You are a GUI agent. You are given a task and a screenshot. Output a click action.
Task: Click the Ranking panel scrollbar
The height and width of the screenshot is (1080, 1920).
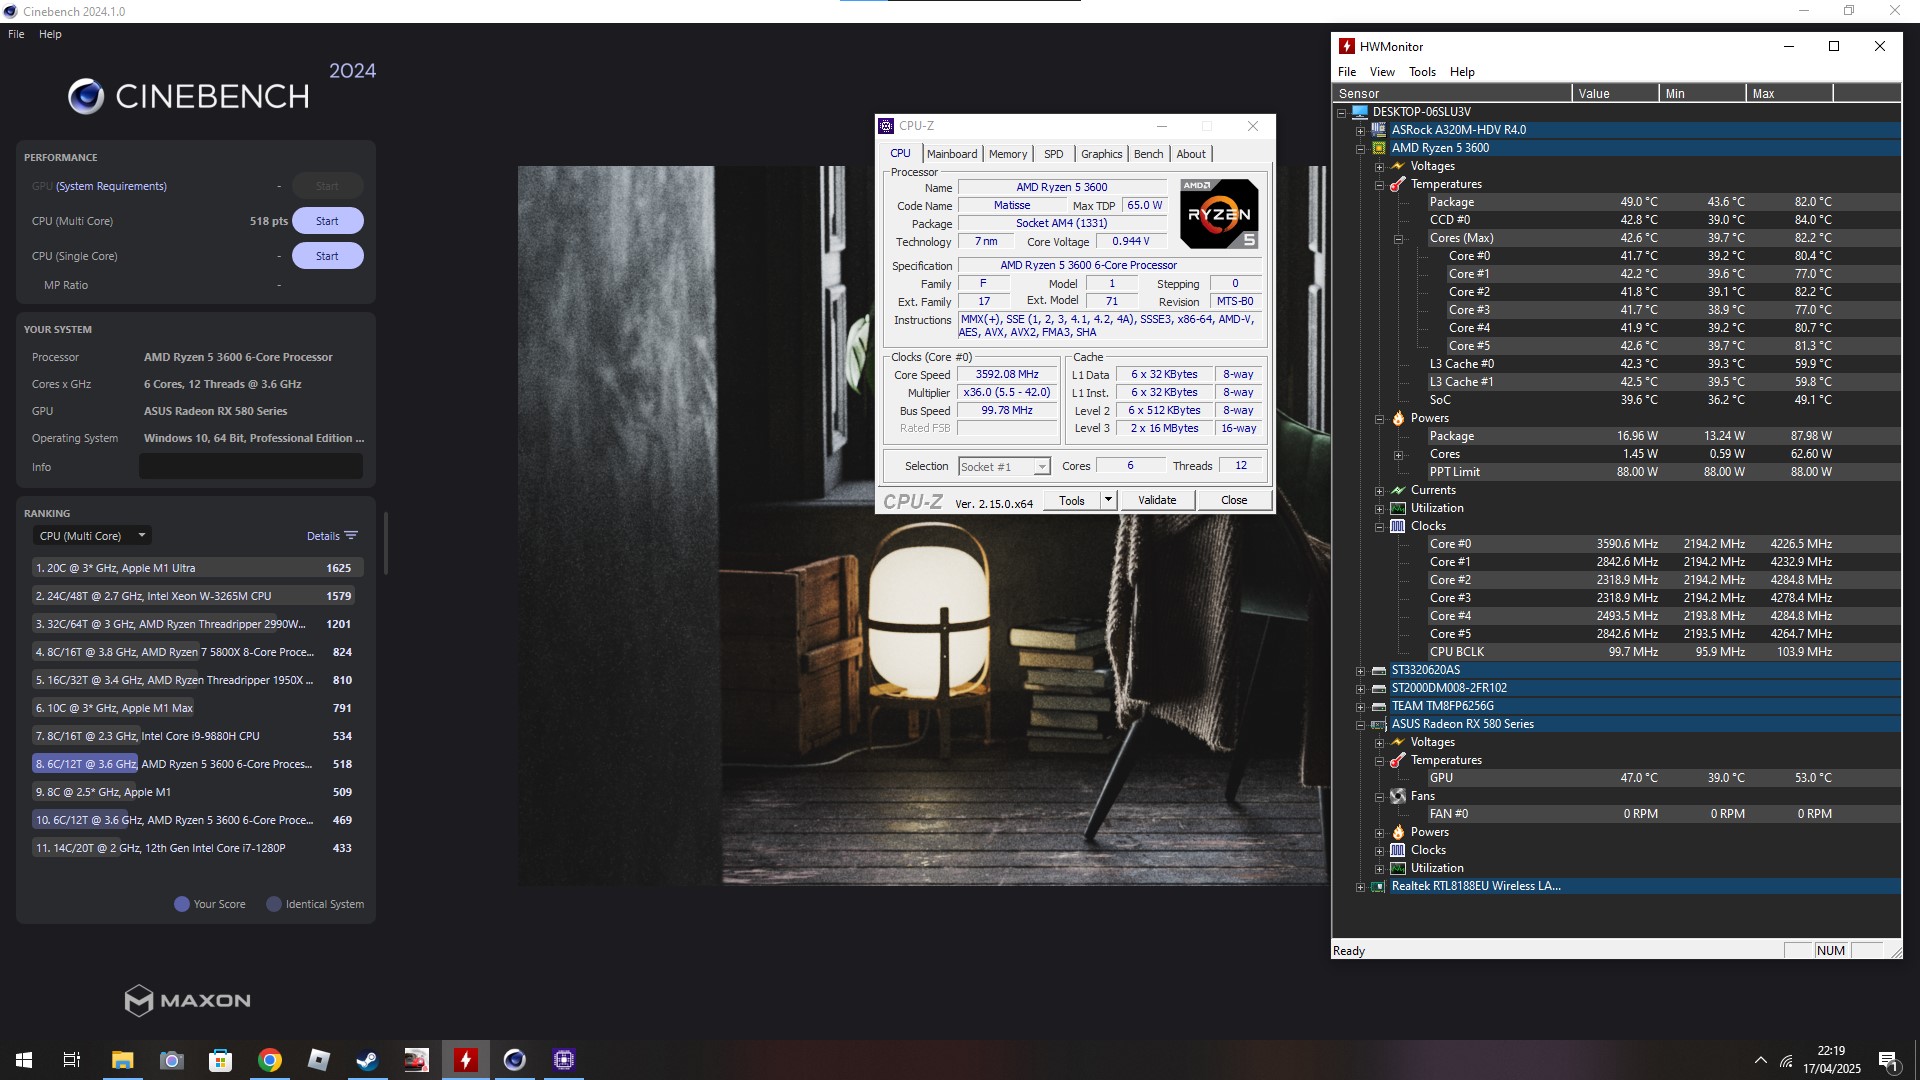tap(386, 544)
